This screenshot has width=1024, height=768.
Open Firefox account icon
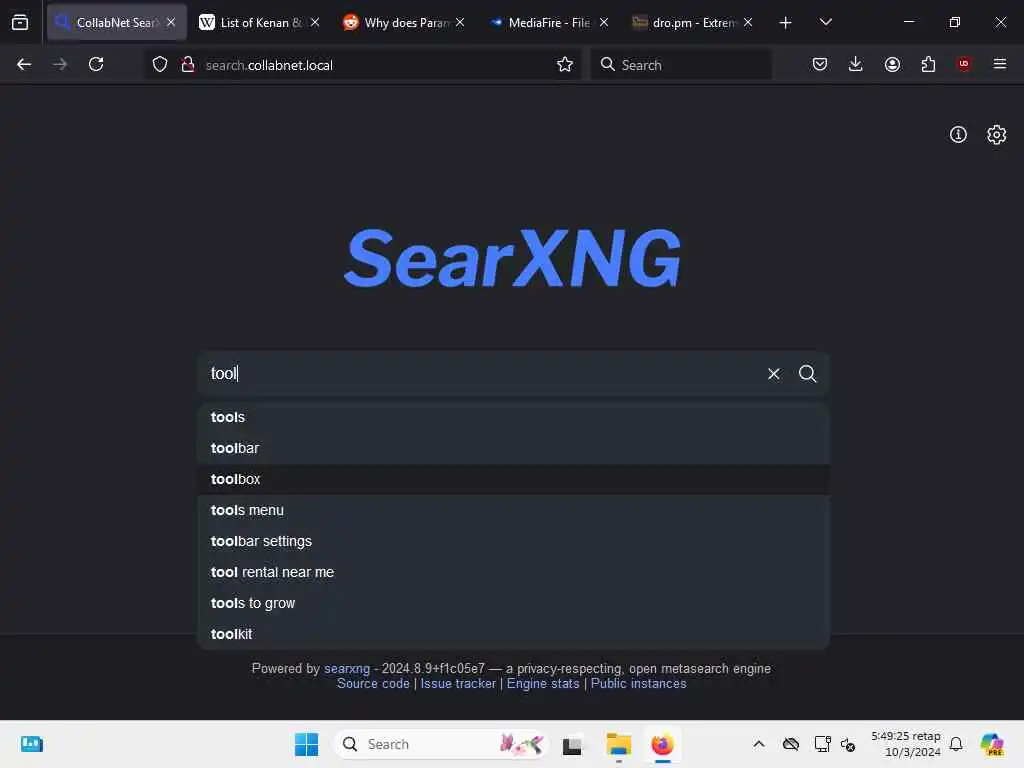pos(892,64)
